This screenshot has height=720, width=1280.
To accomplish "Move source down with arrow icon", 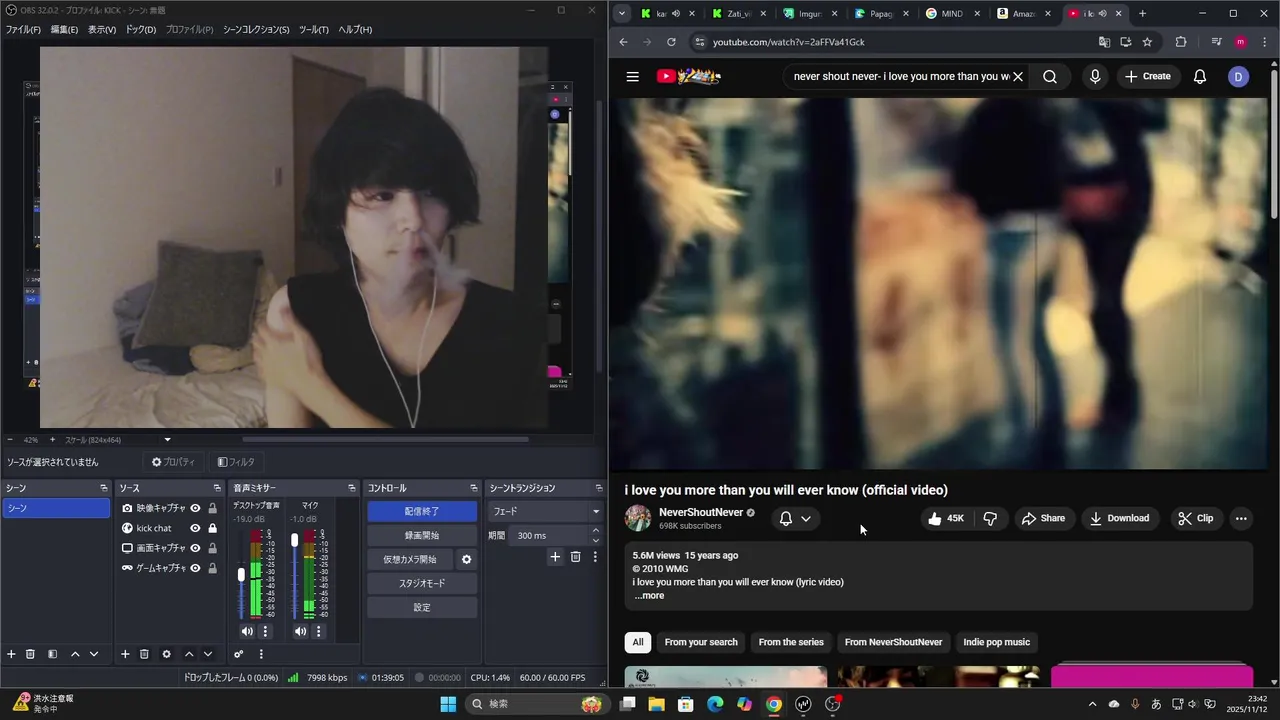I will [208, 654].
